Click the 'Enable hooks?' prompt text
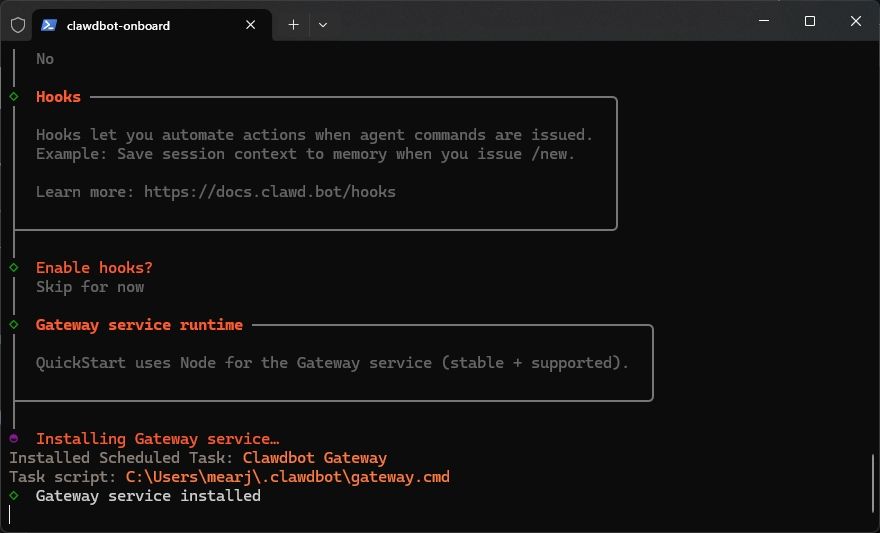This screenshot has height=533, width=880. tap(94, 268)
